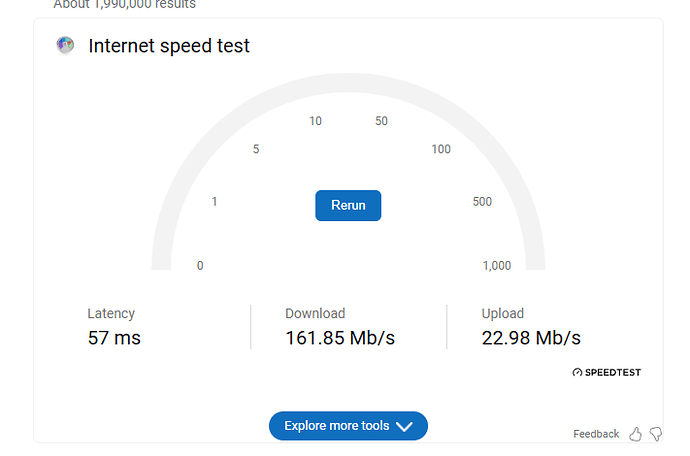
Task: Click the Download label
Action: pyautogui.click(x=315, y=313)
